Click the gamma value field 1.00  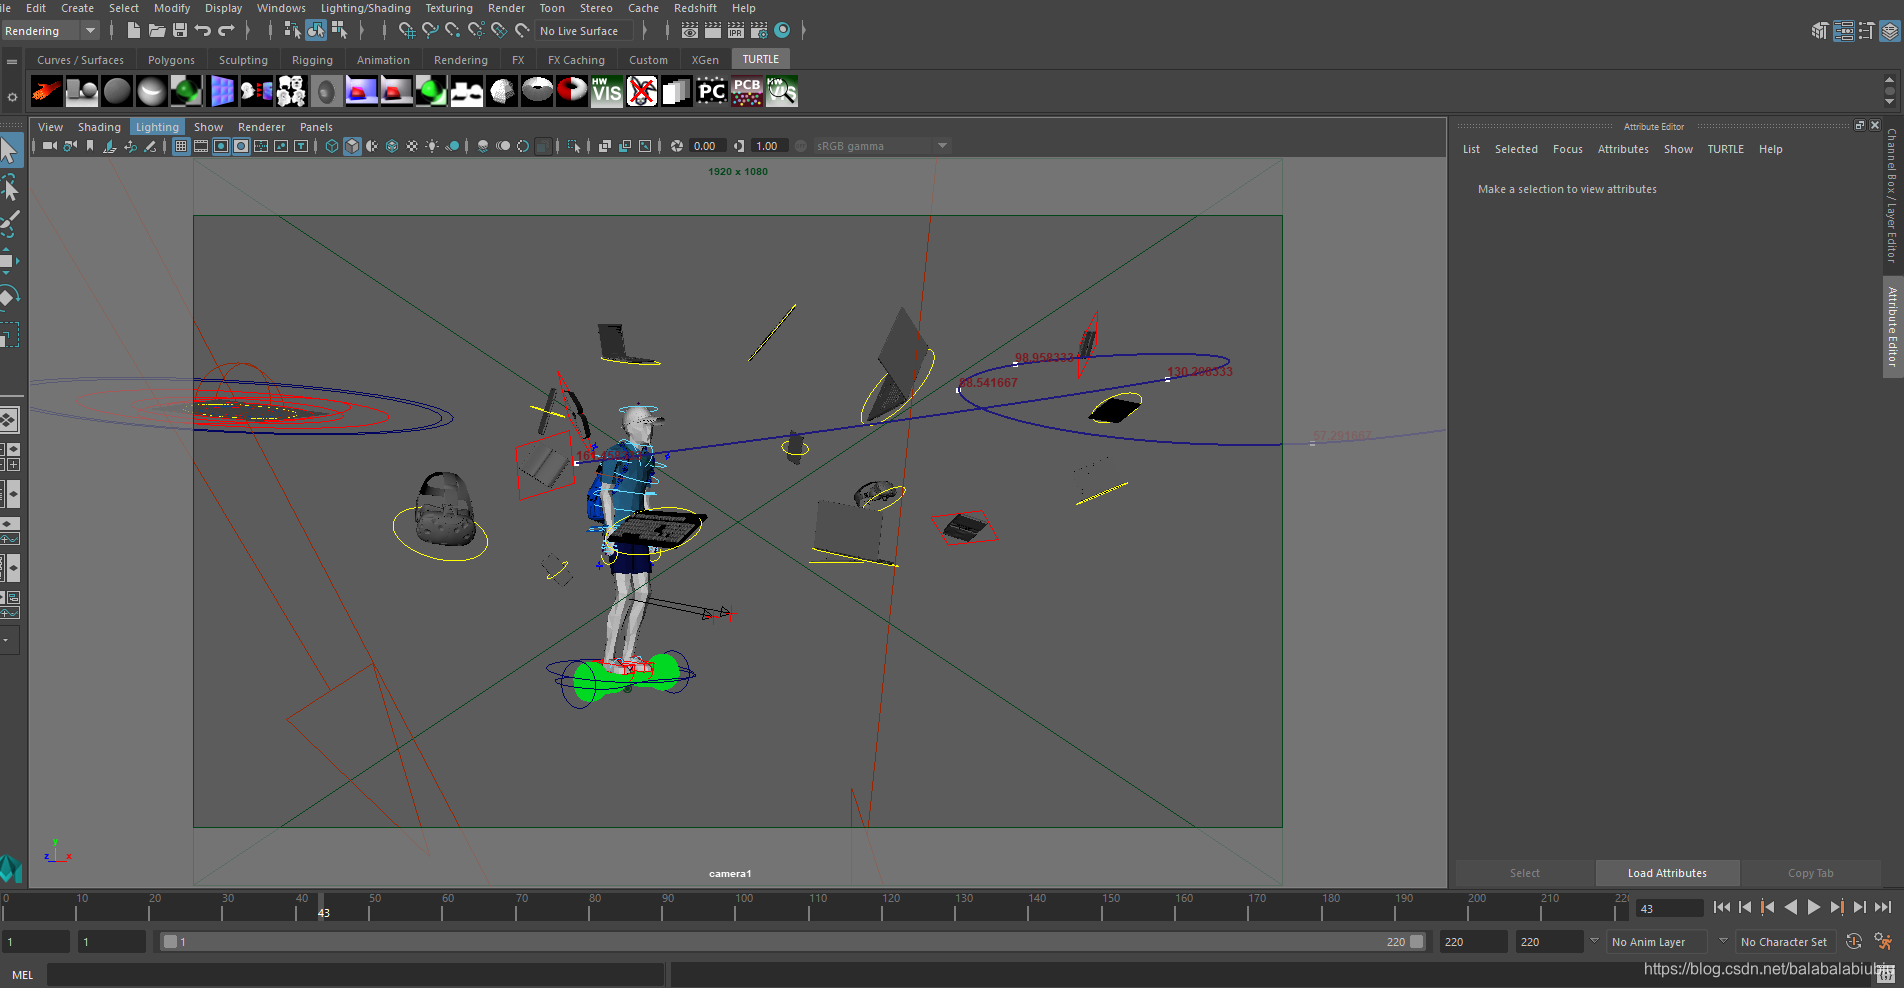[x=769, y=146]
